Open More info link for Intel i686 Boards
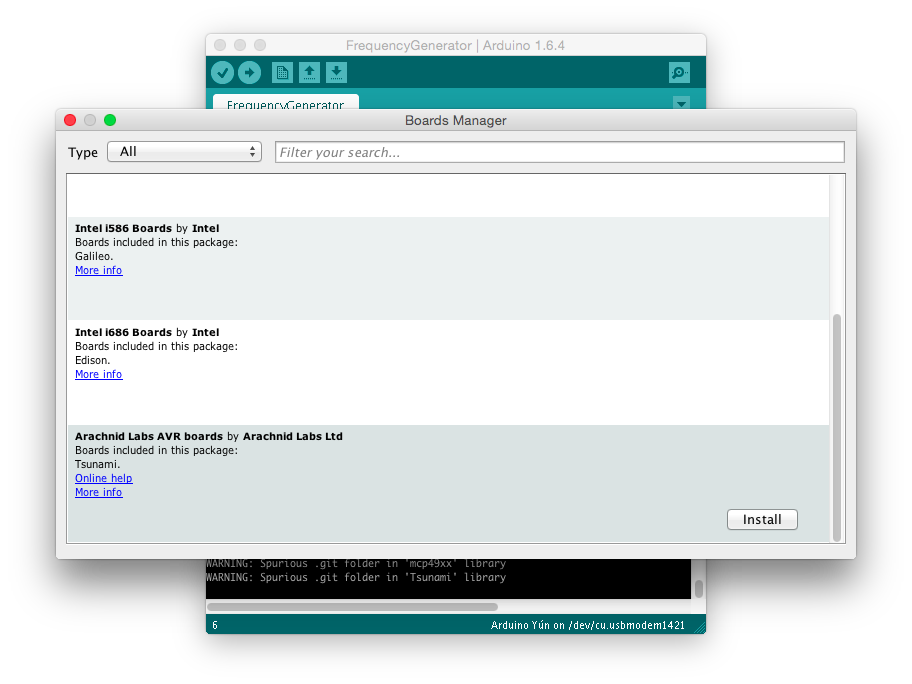This screenshot has height=684, width=912. [x=99, y=375]
